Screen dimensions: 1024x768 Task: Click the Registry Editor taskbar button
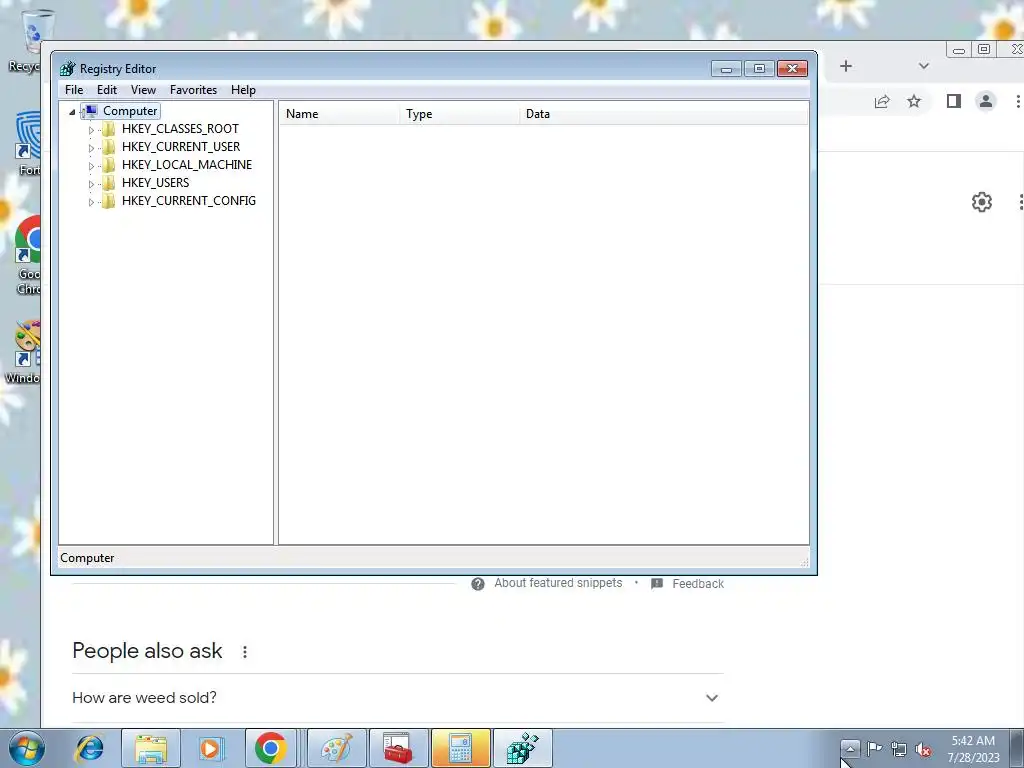click(522, 748)
